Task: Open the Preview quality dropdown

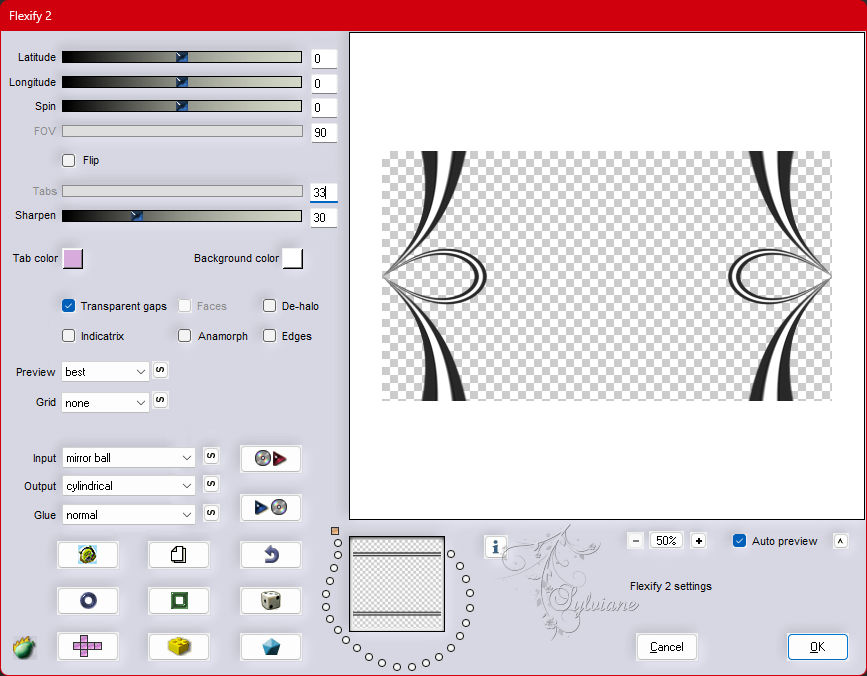Action: pos(105,372)
